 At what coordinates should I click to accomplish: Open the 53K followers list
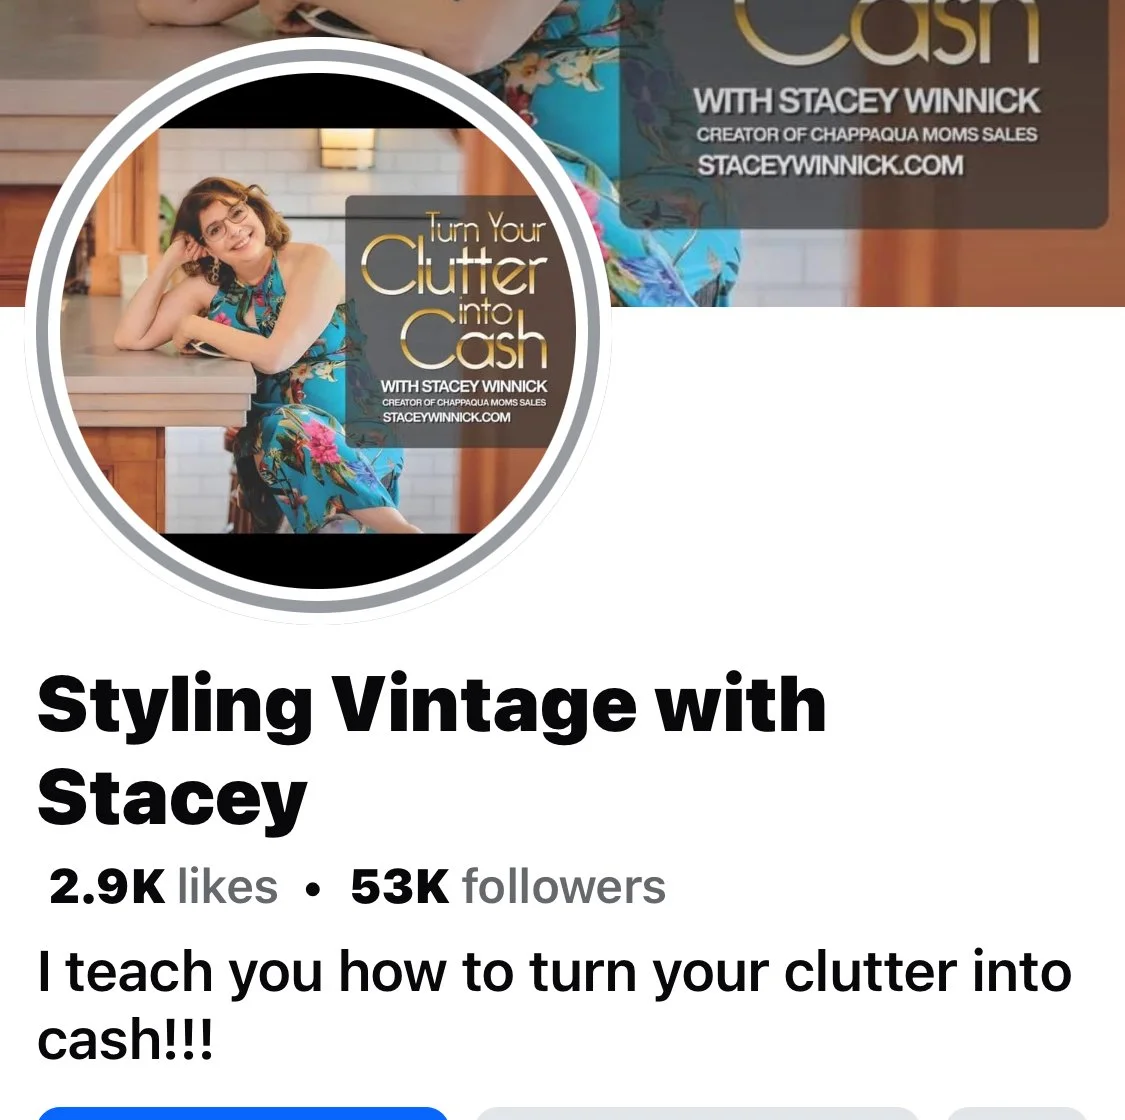(508, 887)
